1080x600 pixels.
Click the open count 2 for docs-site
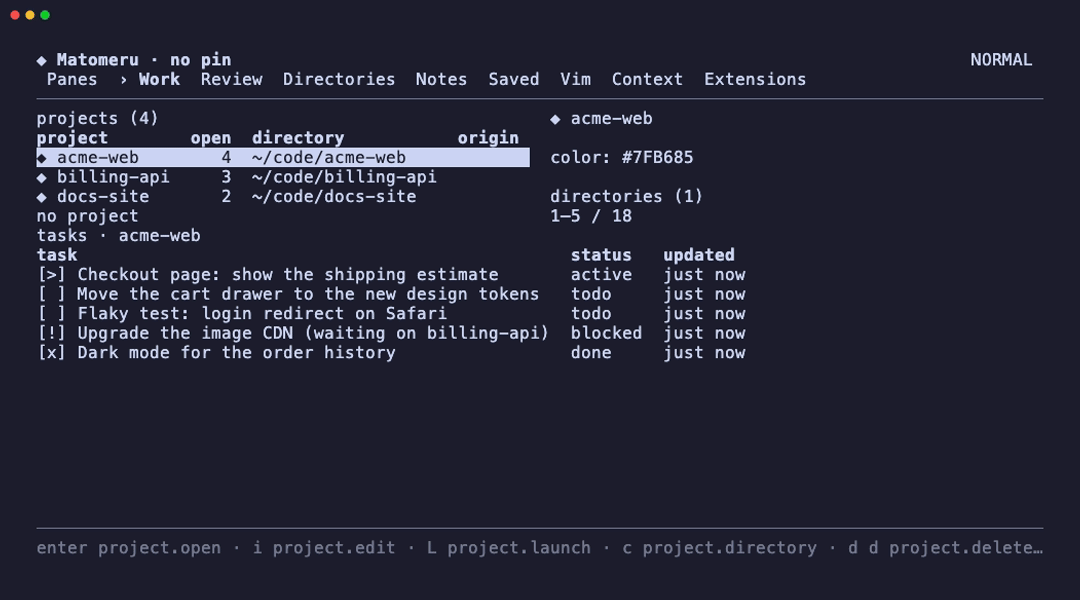coord(226,196)
